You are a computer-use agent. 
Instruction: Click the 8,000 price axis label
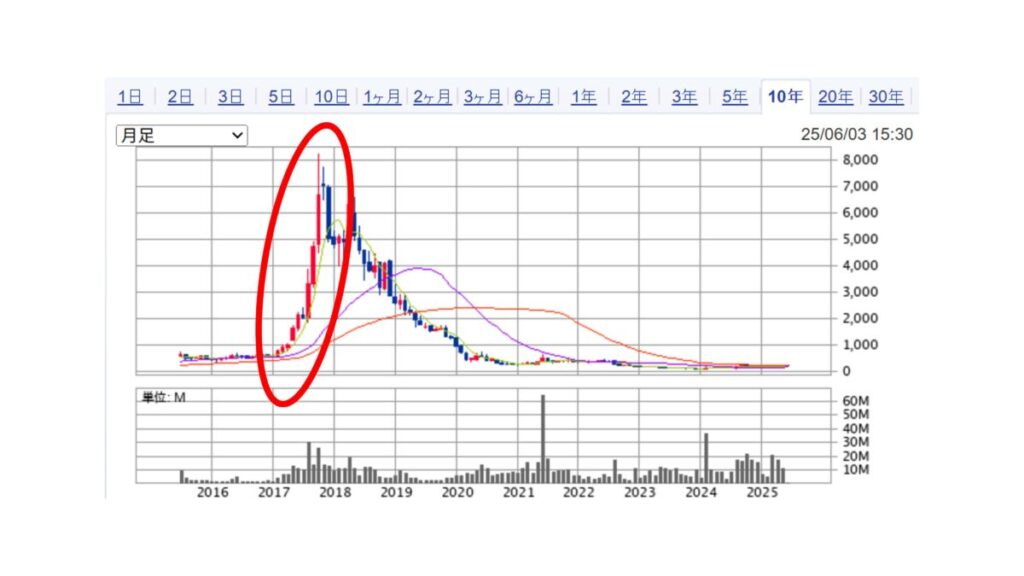click(x=860, y=159)
